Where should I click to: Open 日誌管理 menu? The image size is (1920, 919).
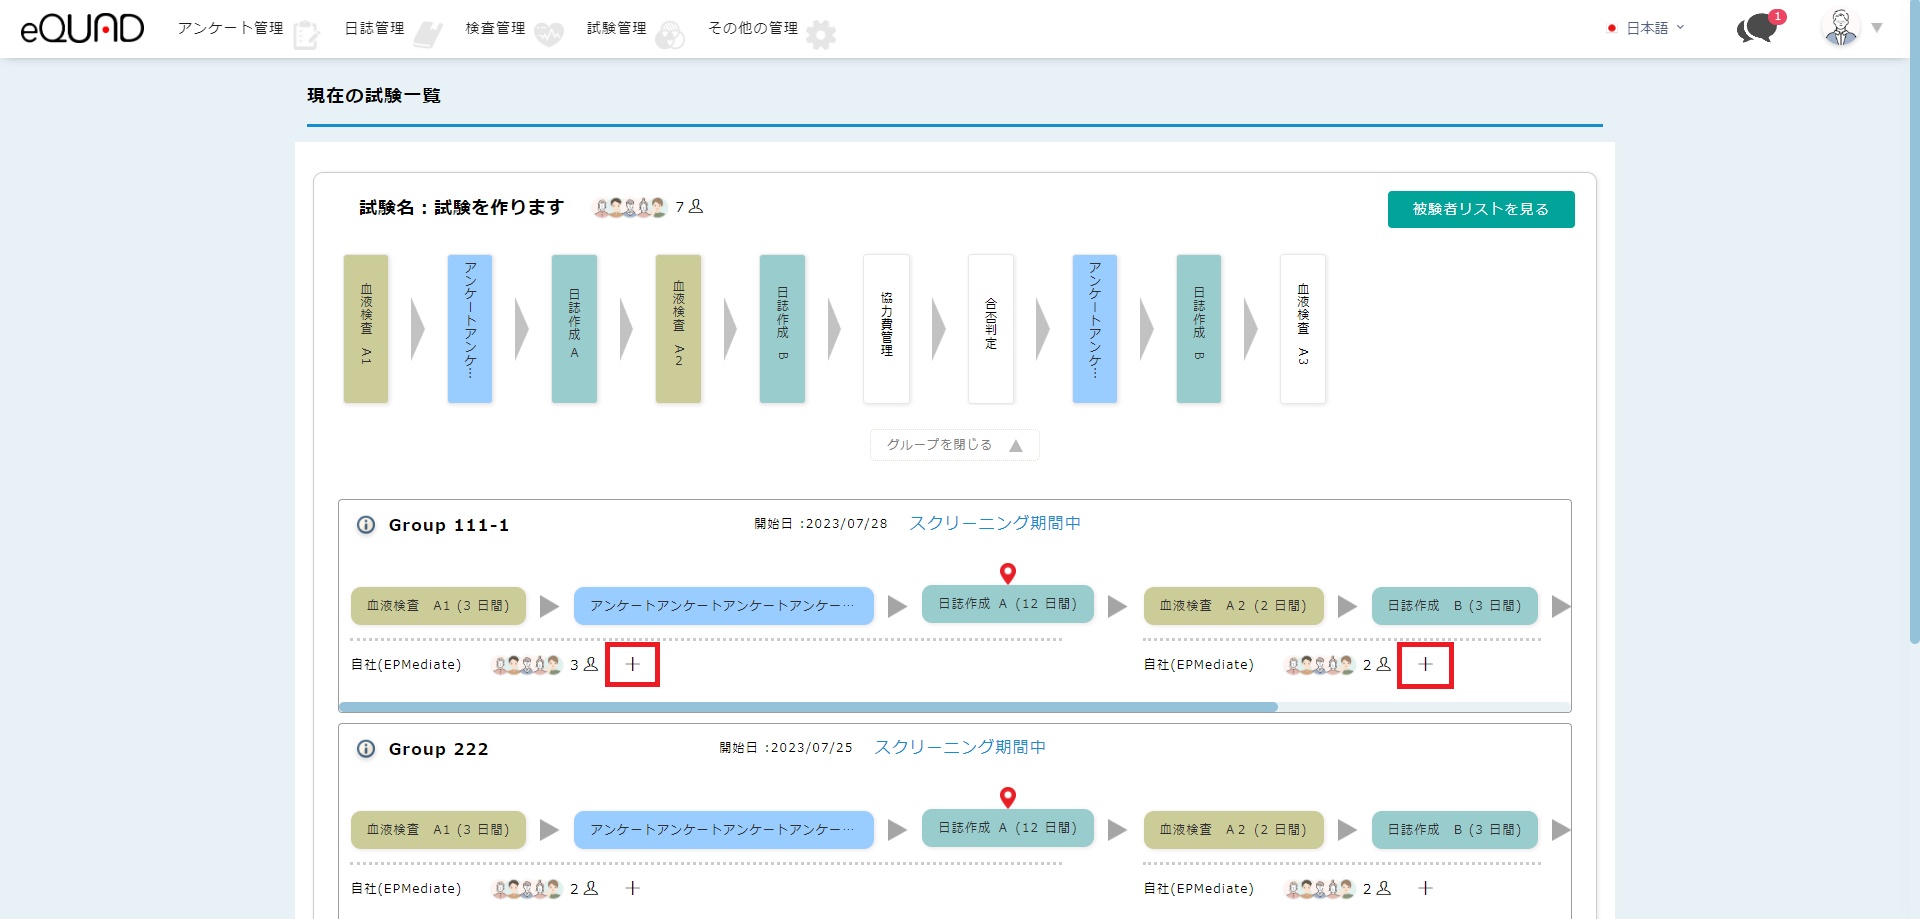coord(375,28)
